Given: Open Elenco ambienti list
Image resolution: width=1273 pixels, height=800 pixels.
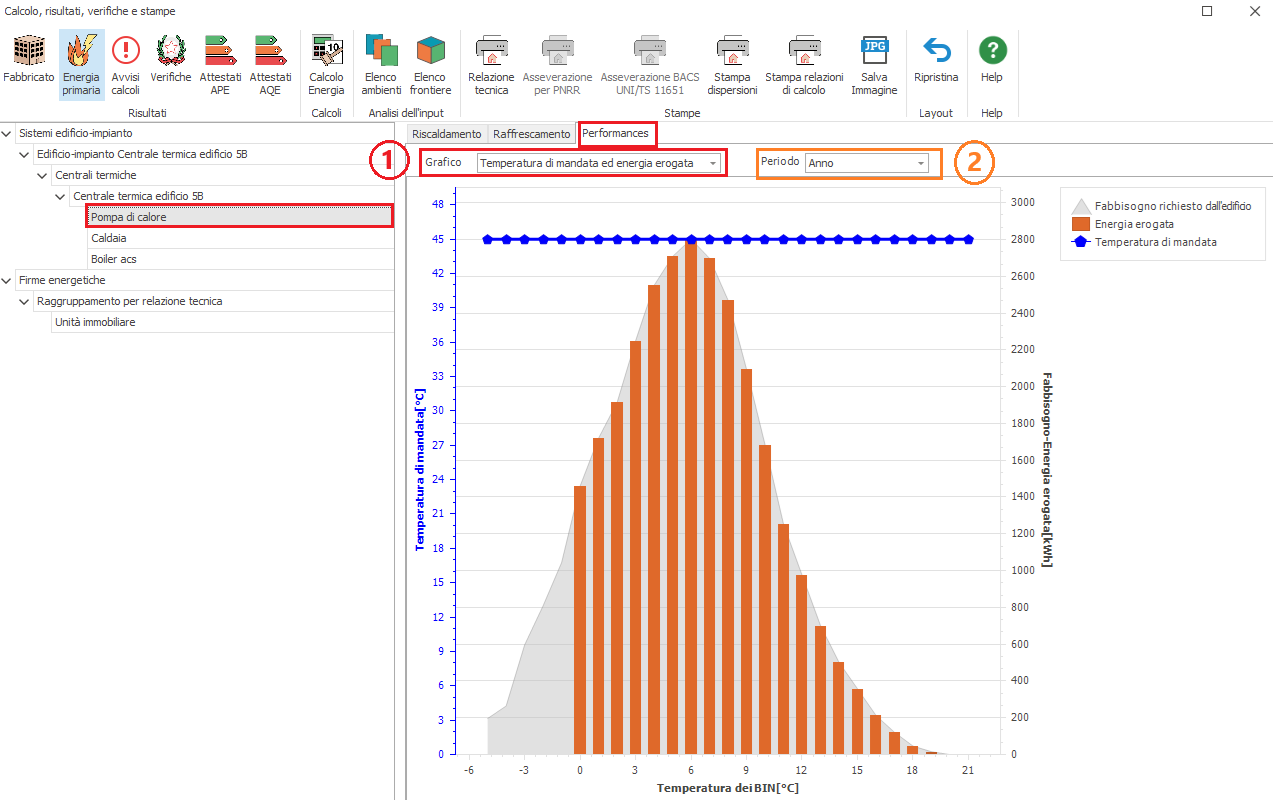Looking at the screenshot, I should click(381, 59).
